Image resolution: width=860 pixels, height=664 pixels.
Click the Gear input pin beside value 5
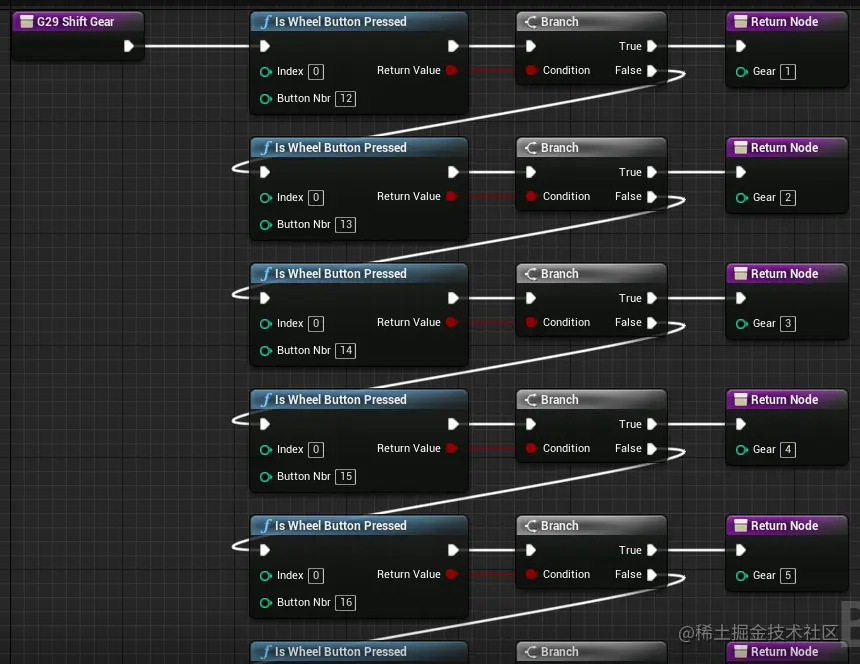point(742,576)
